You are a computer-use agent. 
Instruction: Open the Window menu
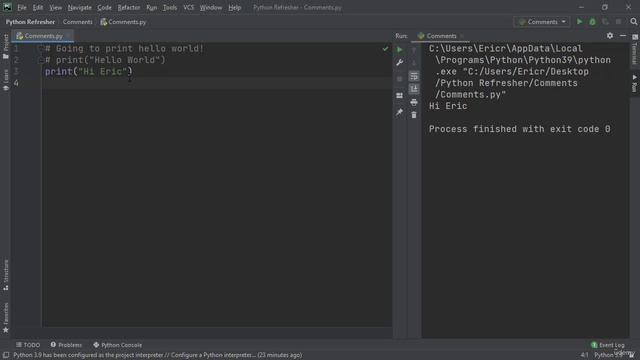click(211, 7)
